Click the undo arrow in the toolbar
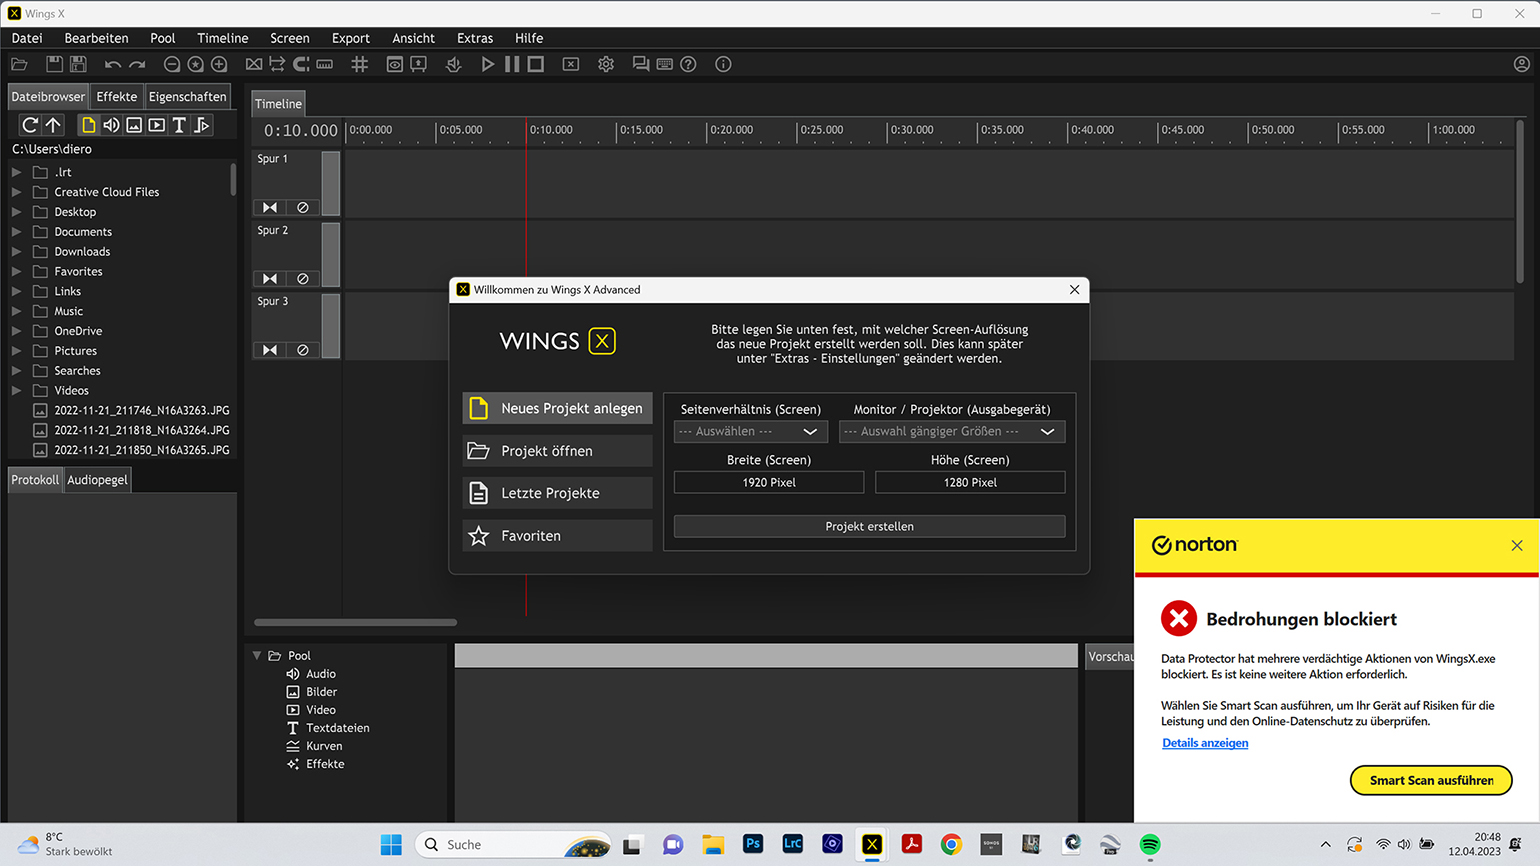Viewport: 1540px width, 866px height. tap(112, 64)
